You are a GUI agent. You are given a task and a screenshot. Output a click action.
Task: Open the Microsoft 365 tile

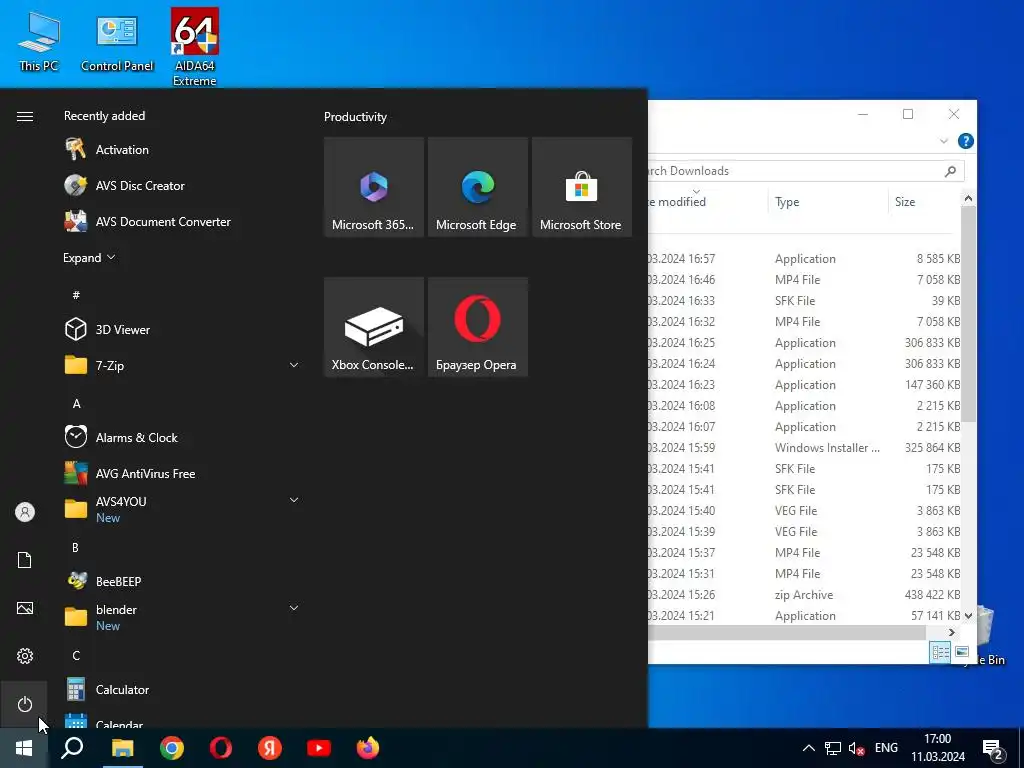(374, 187)
